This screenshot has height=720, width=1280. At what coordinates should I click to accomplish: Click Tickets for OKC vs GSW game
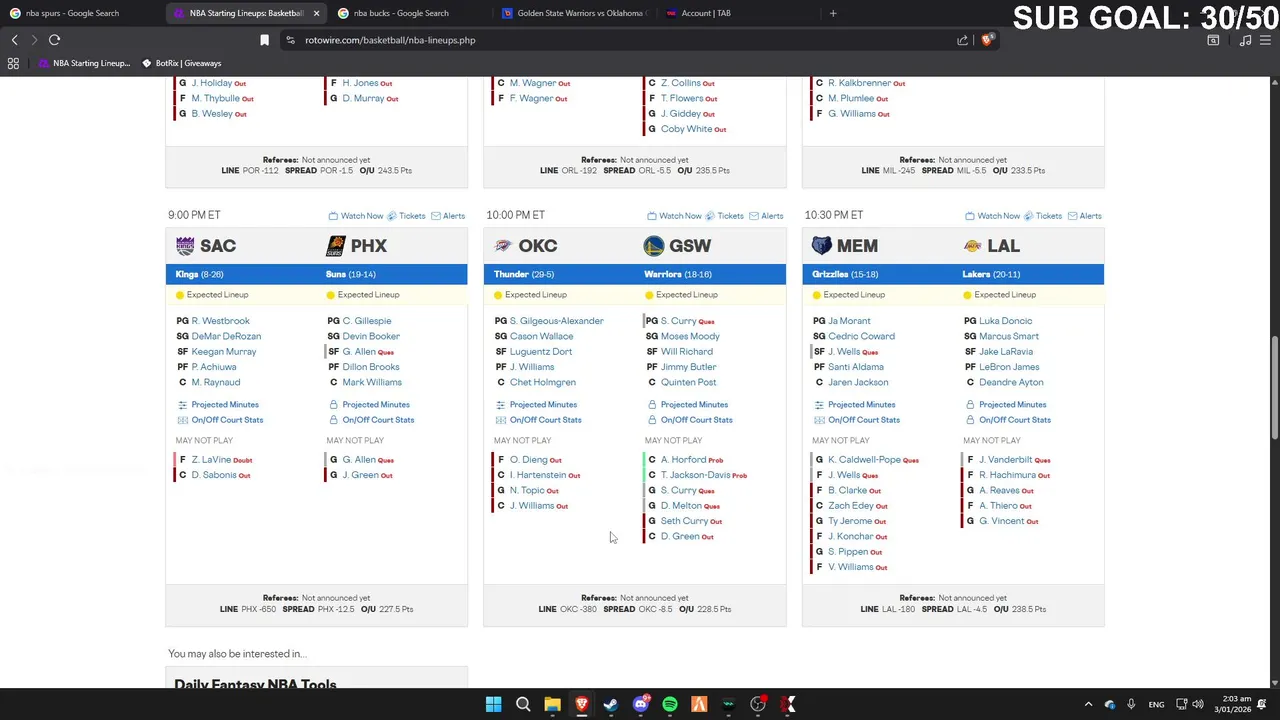click(x=723, y=216)
